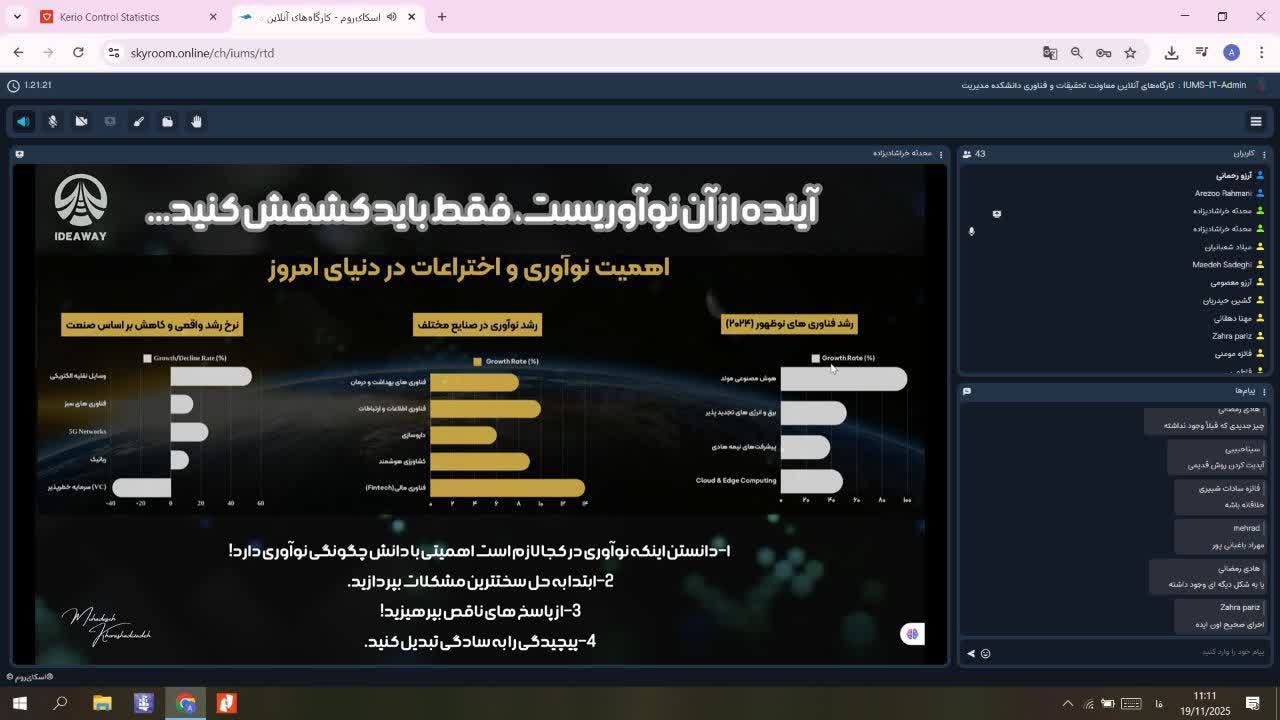Image resolution: width=1280 pixels, height=720 pixels.
Task: Raise hand using the hand icon
Action: pos(197,121)
